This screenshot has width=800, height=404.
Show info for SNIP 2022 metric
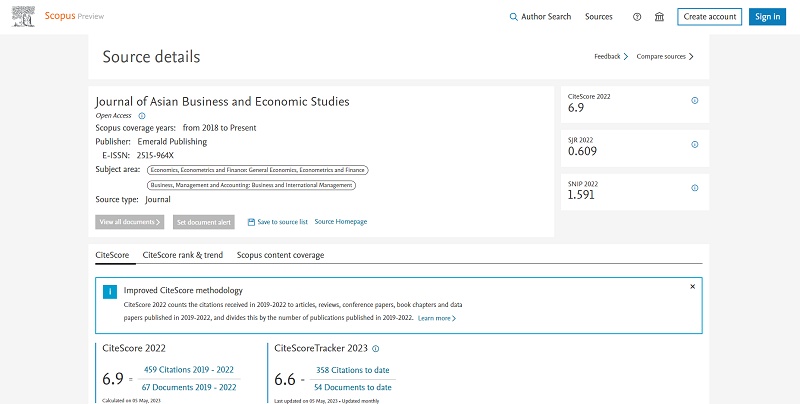694,188
